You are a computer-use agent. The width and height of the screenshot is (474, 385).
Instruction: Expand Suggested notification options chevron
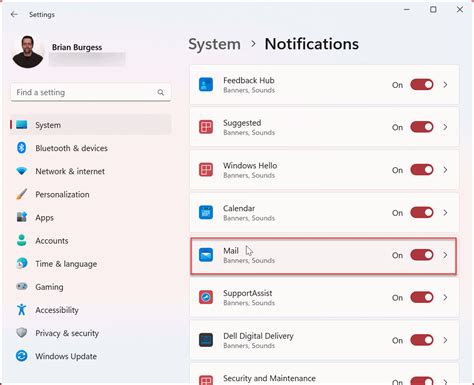coord(445,127)
